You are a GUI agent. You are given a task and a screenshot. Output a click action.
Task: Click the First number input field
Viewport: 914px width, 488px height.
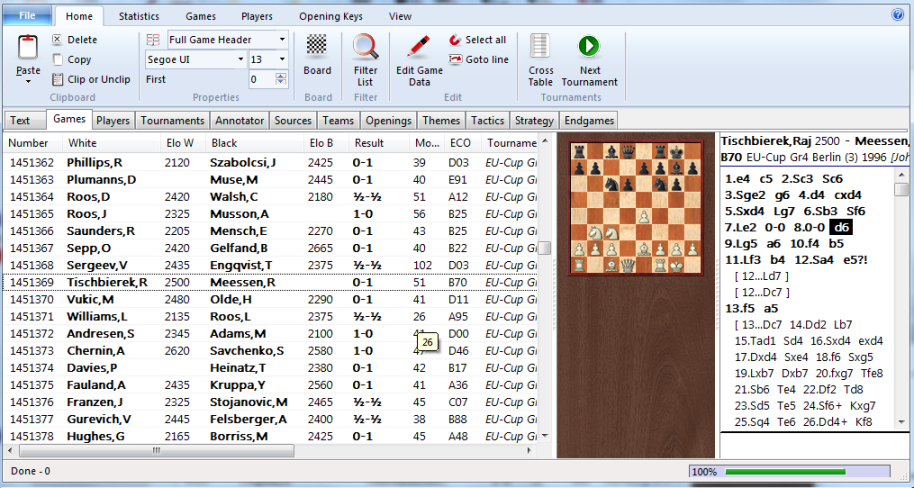click(x=261, y=79)
